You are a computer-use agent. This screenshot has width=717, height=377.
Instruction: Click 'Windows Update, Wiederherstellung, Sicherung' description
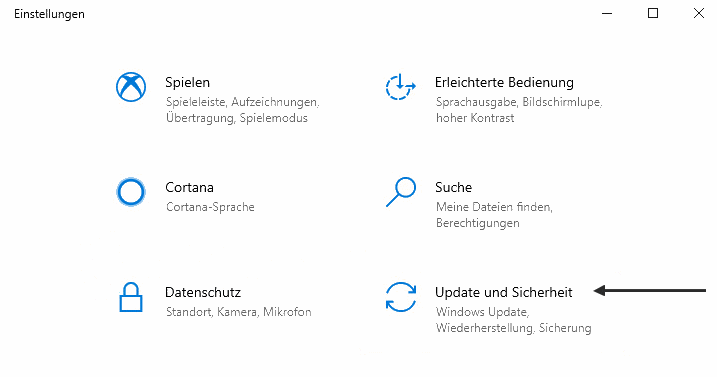(514, 320)
